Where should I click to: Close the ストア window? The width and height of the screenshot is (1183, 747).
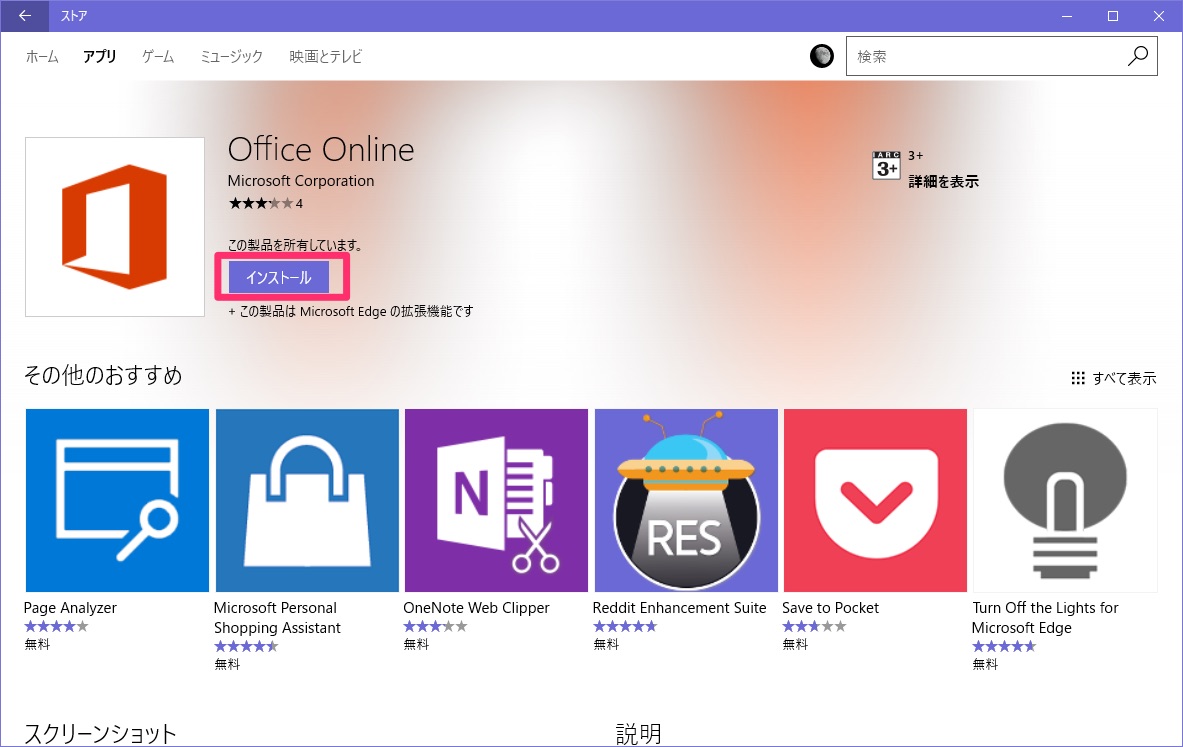1159,16
